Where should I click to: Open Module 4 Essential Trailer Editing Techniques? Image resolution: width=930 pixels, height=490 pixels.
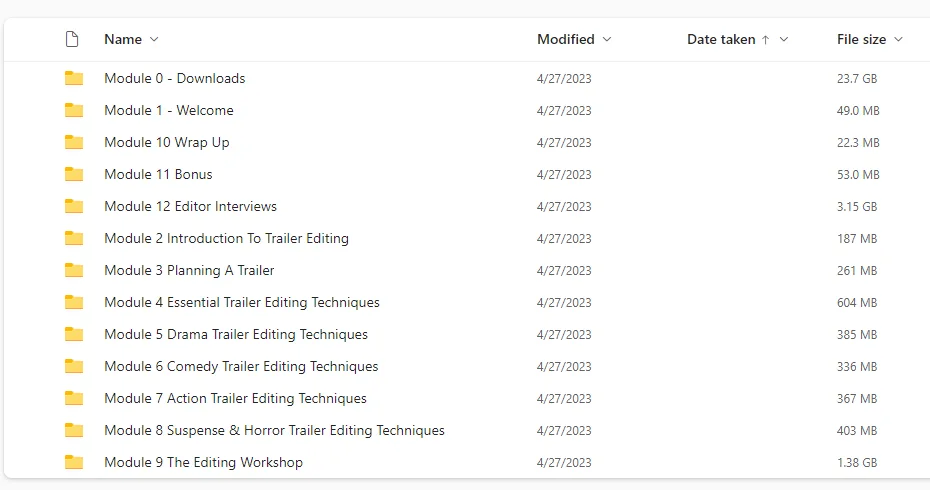[x=241, y=302]
